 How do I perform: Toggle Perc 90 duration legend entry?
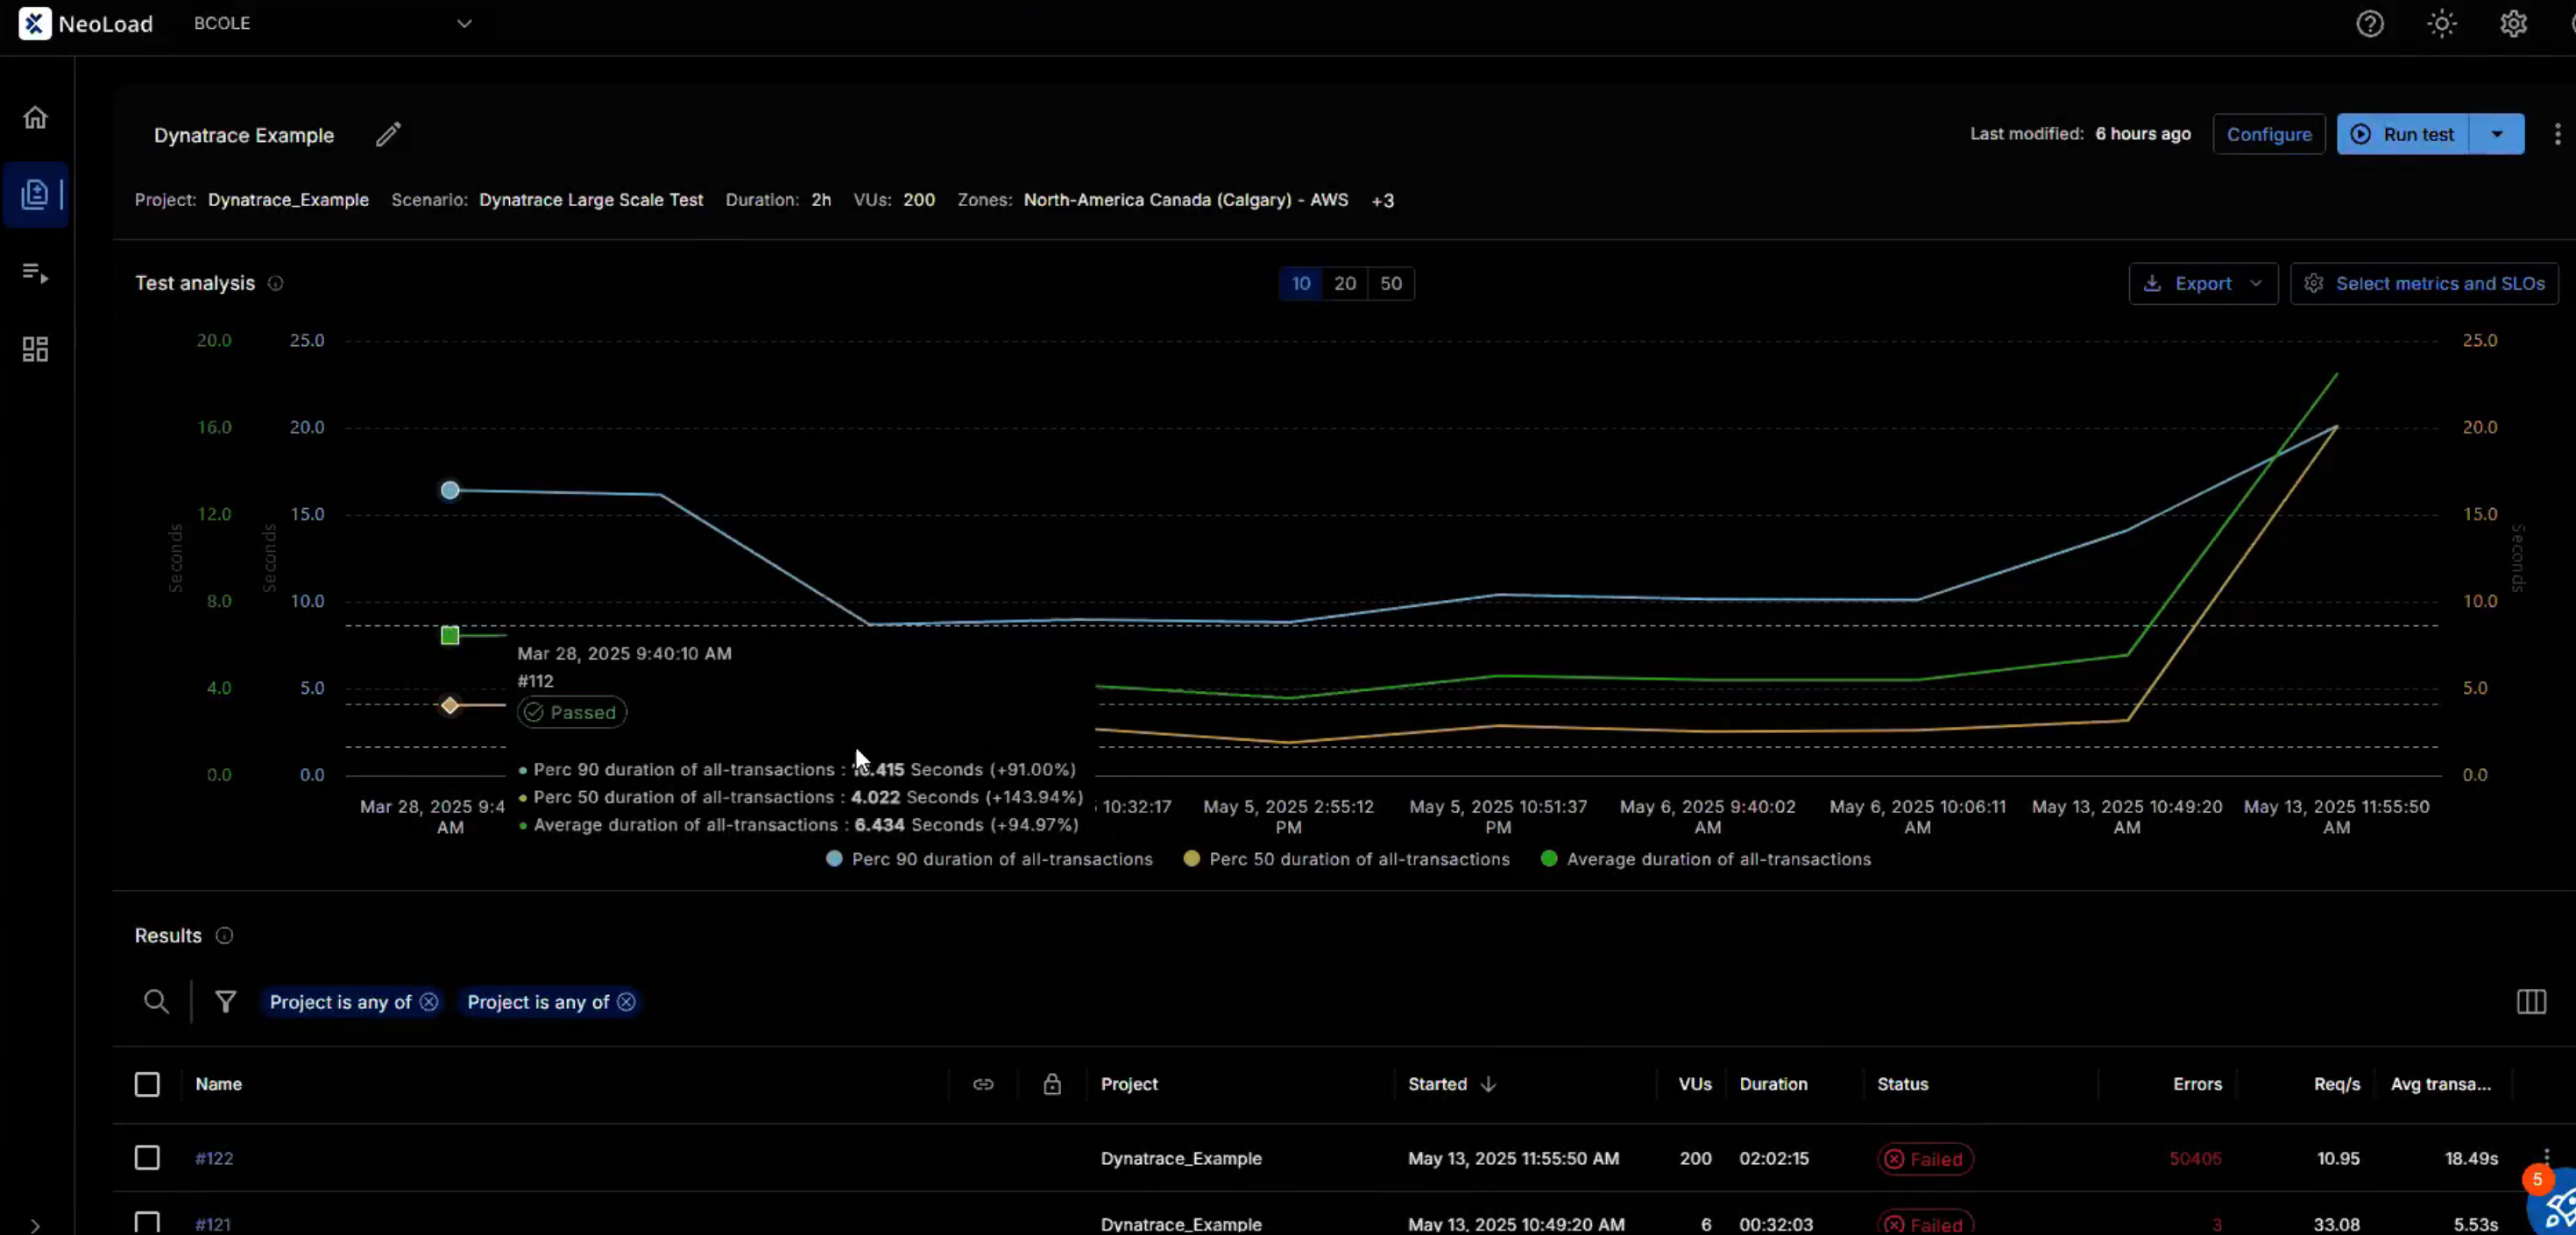point(989,859)
